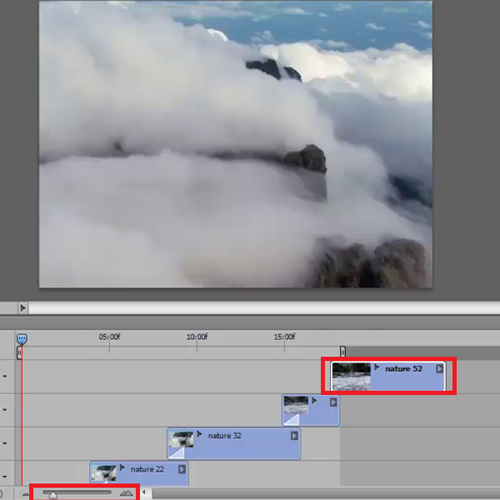This screenshot has width=500, height=500.
Task: Click the zoom in mountains icon
Action: [x=126, y=493]
